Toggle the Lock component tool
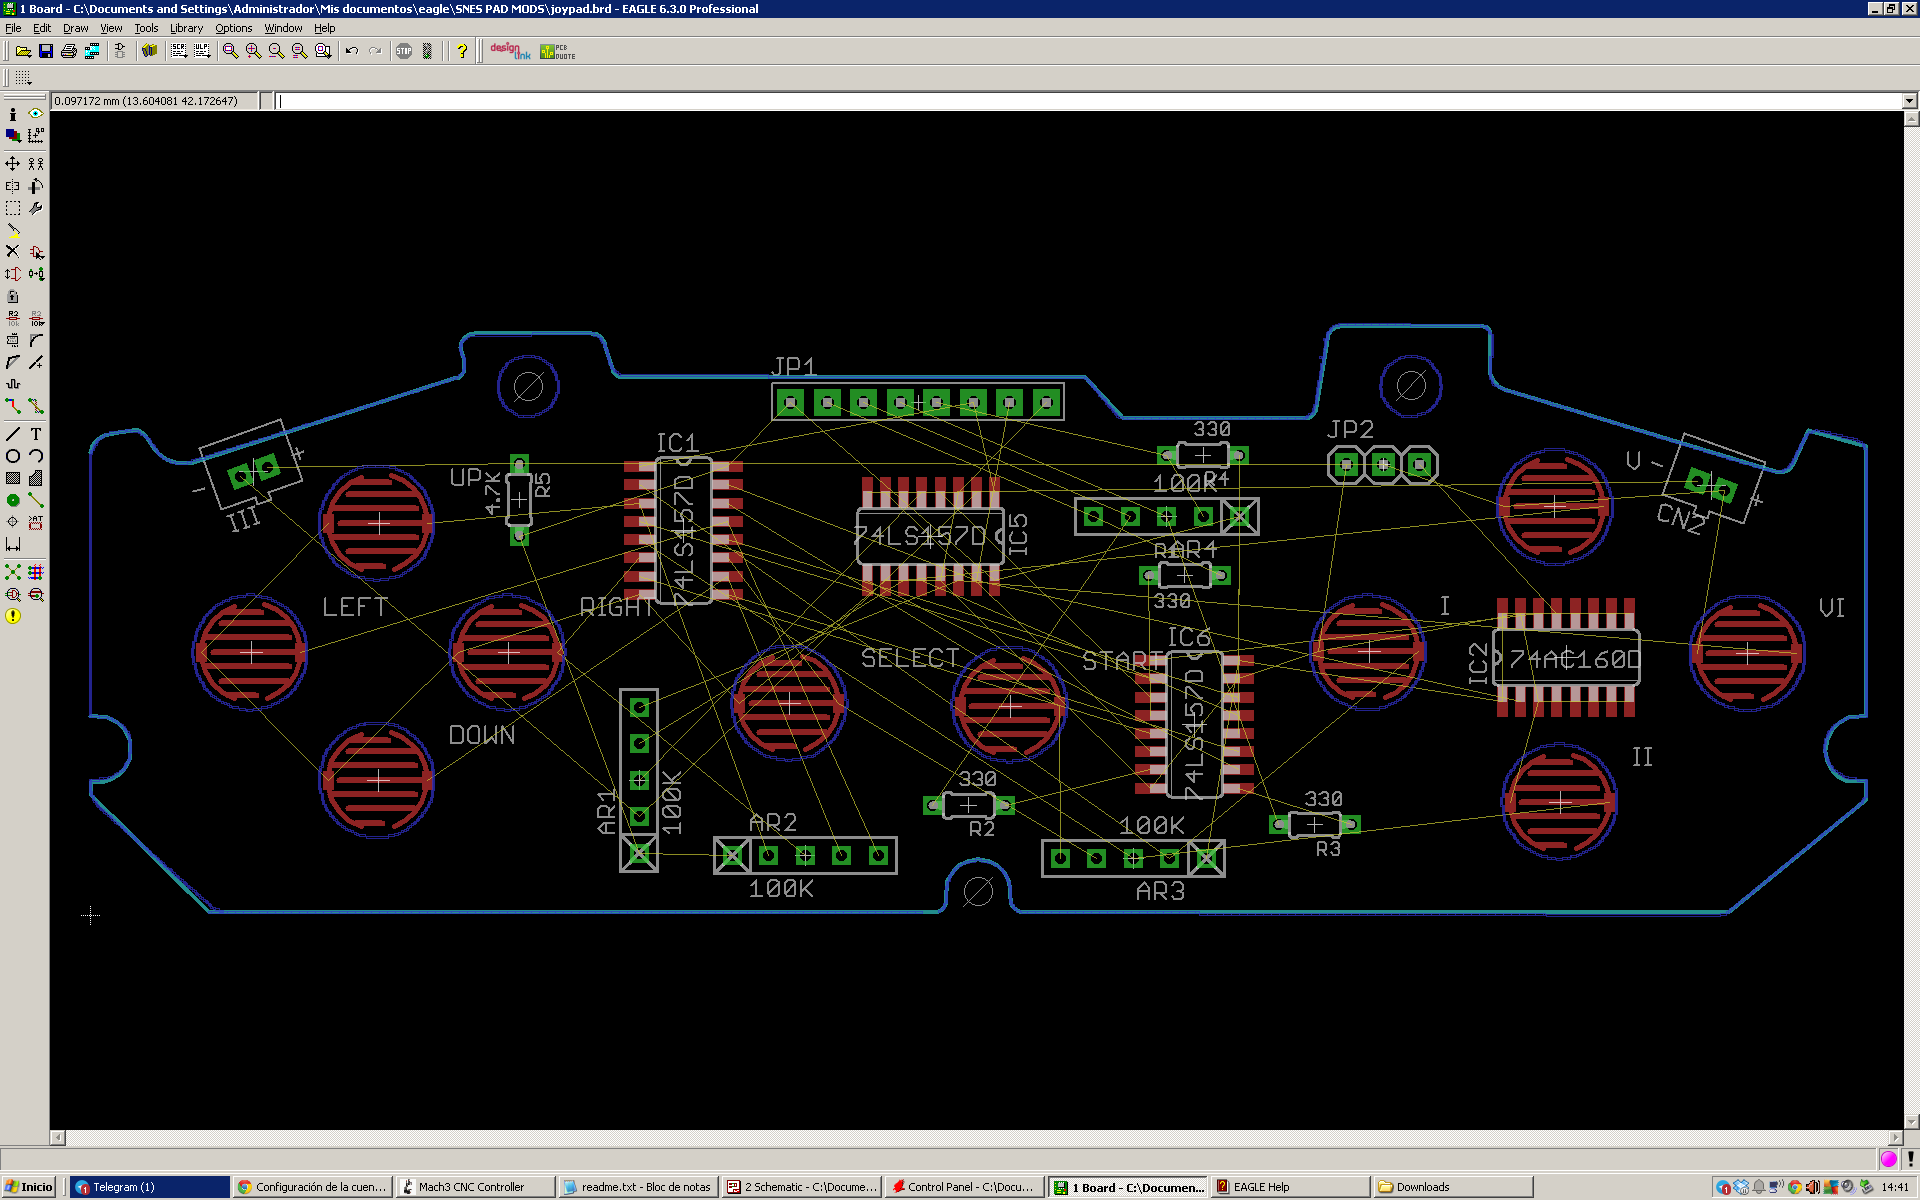 point(13,296)
